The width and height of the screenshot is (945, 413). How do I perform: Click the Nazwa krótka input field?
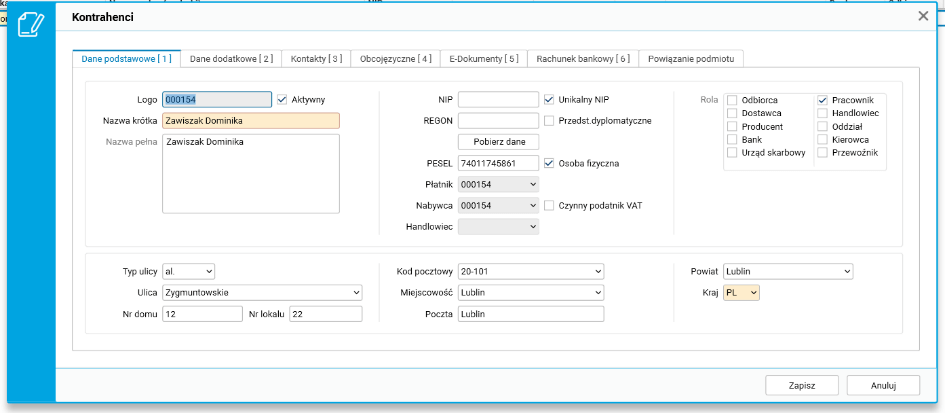251,121
